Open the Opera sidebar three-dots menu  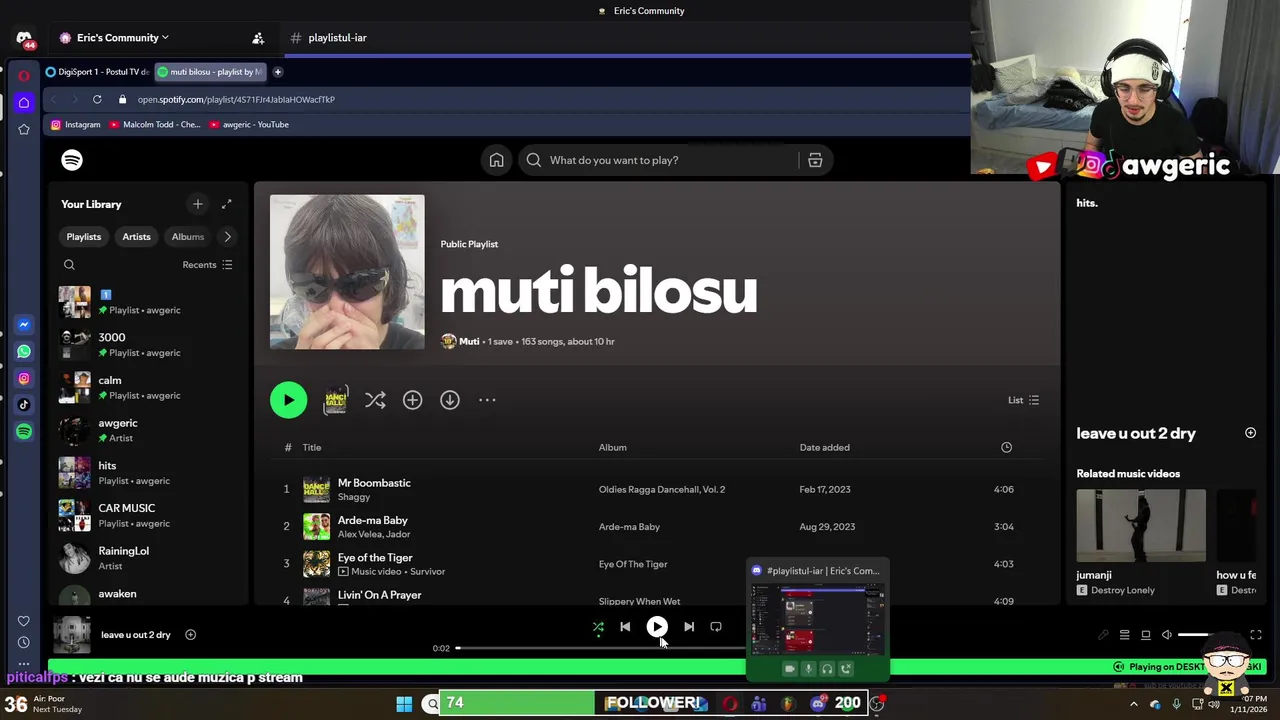click(24, 663)
